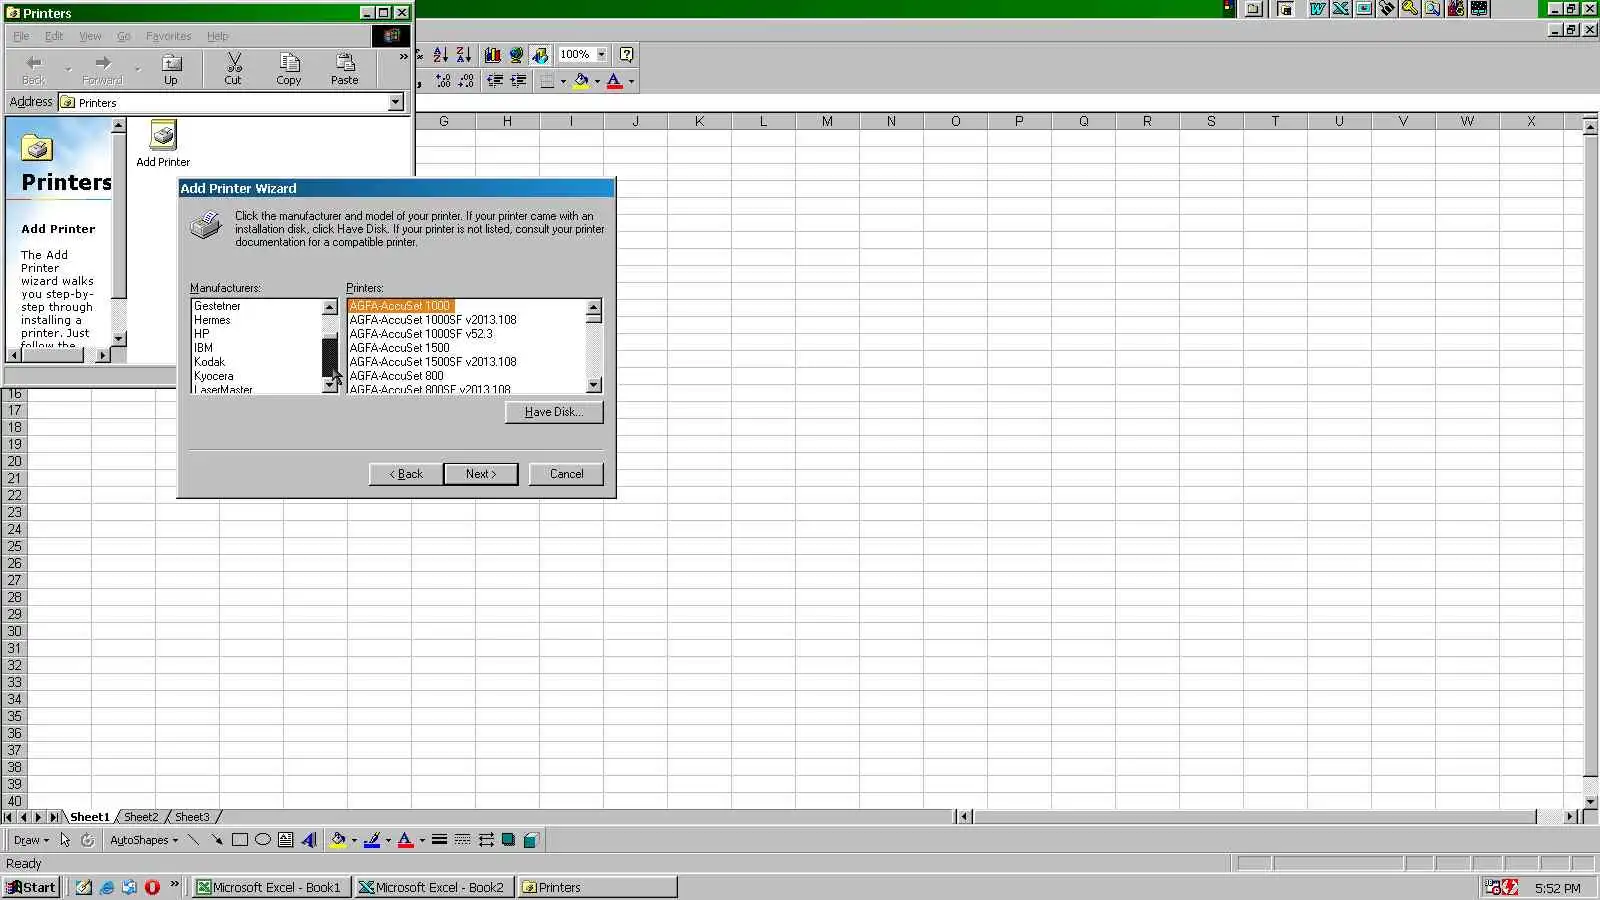Select the Oval drawing tool

263,840
